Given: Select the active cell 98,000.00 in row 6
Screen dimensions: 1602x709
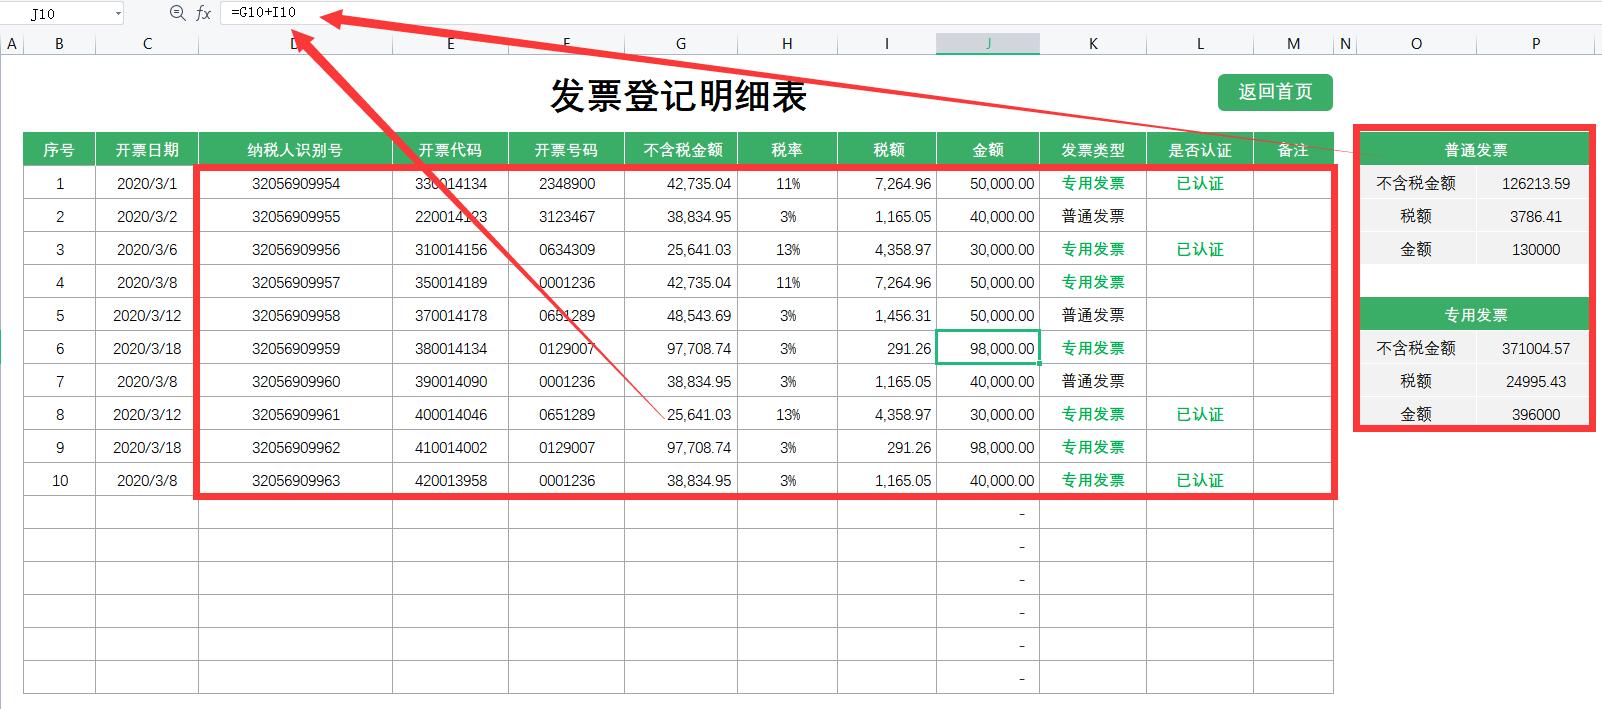Looking at the screenshot, I should pos(988,348).
